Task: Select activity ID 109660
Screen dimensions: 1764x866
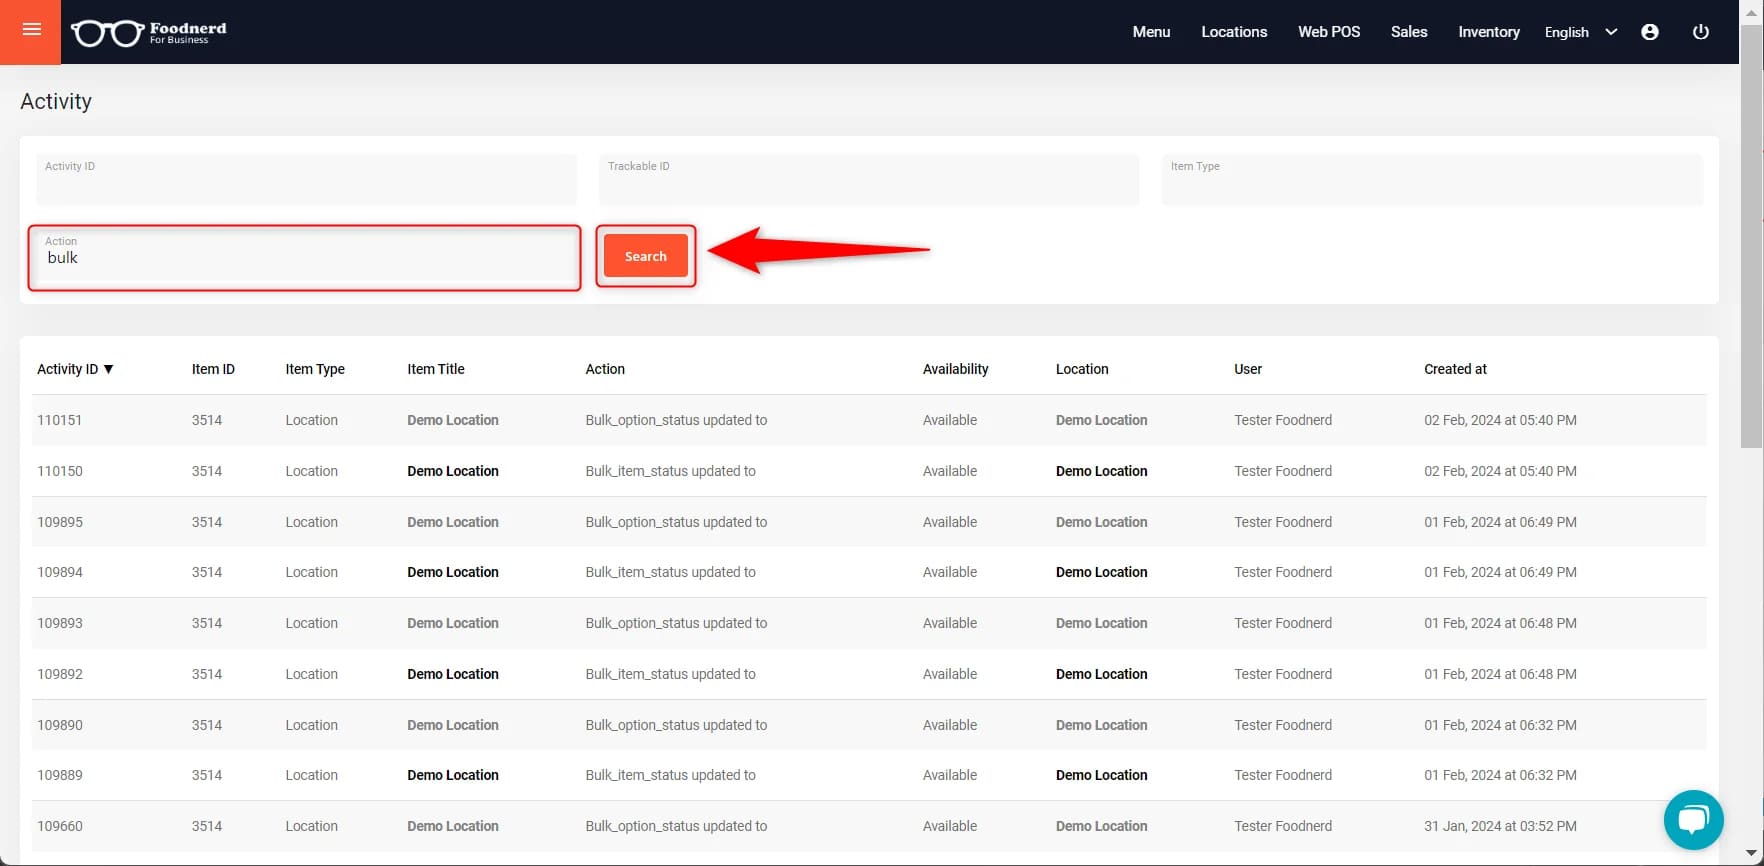Action: (x=60, y=826)
